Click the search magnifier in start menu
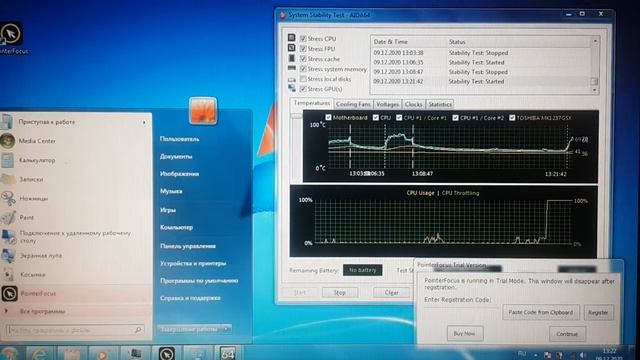 pos(138,329)
